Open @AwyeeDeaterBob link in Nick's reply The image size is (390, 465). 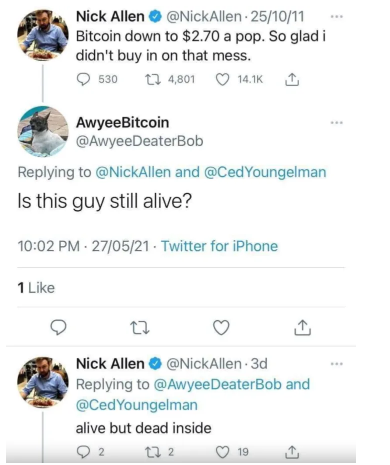pos(217,384)
